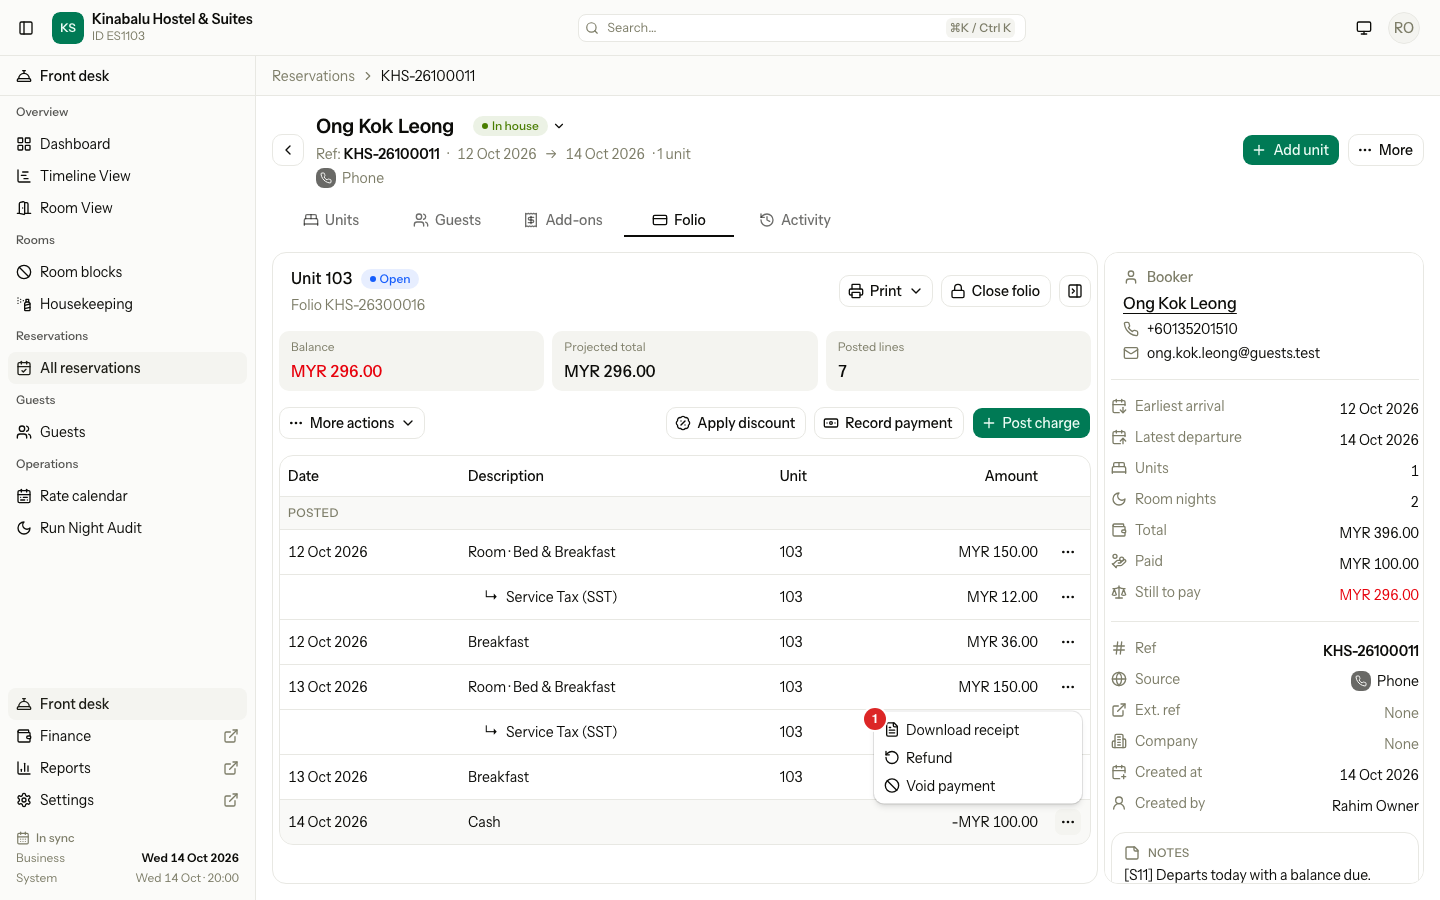This screenshot has width=1440, height=900.
Task: Open Housekeeping in sidebar
Action: 128,304
